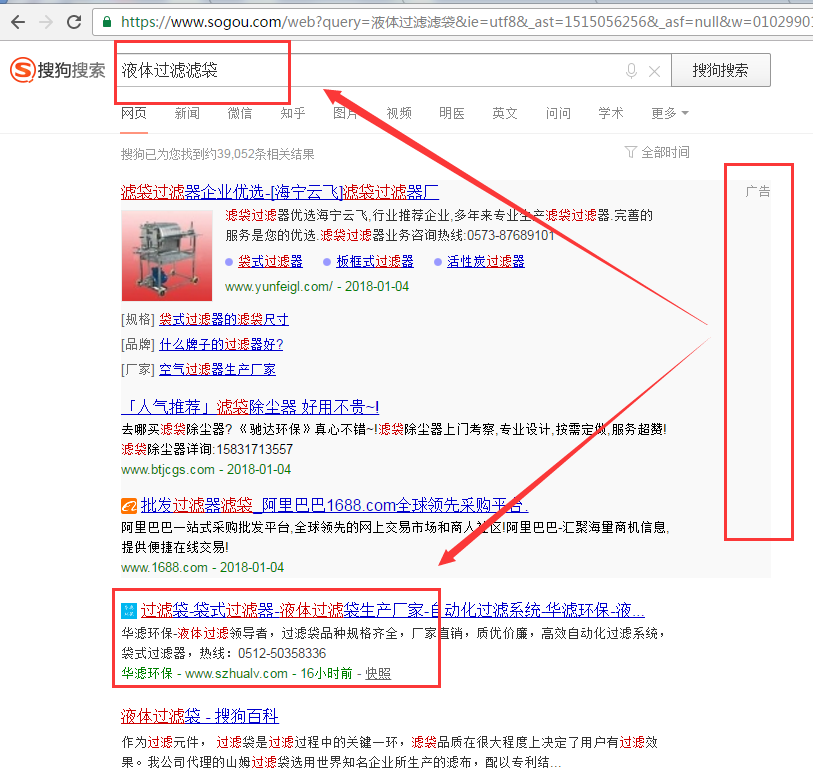Reload the page with the refresh icon
Screen dimensions: 813x775
(75, 21)
